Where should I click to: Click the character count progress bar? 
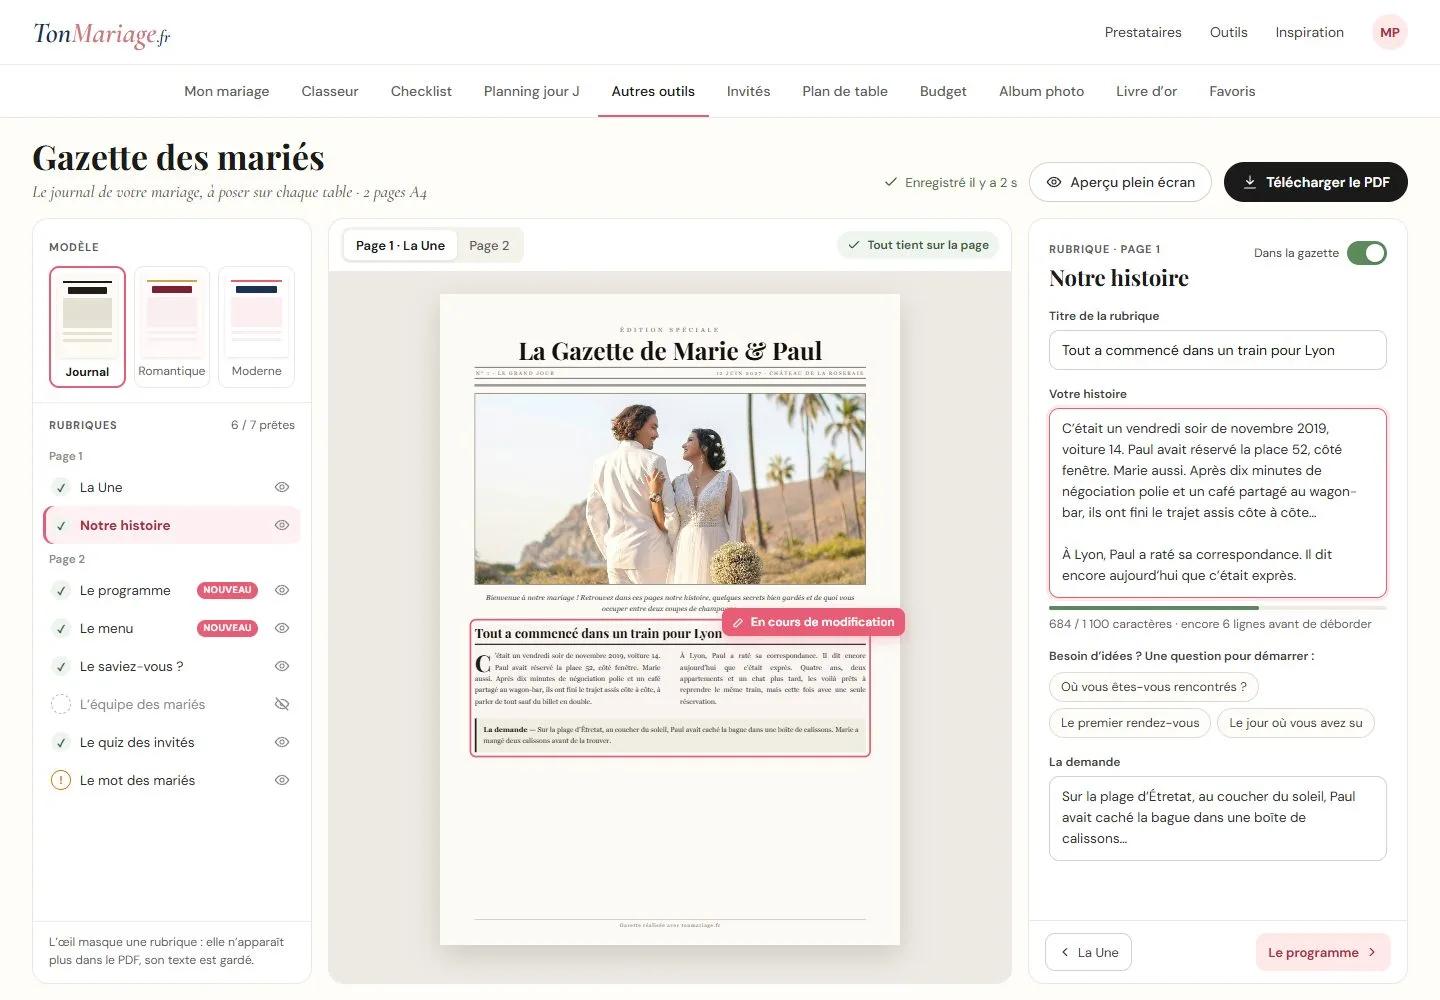point(1217,607)
